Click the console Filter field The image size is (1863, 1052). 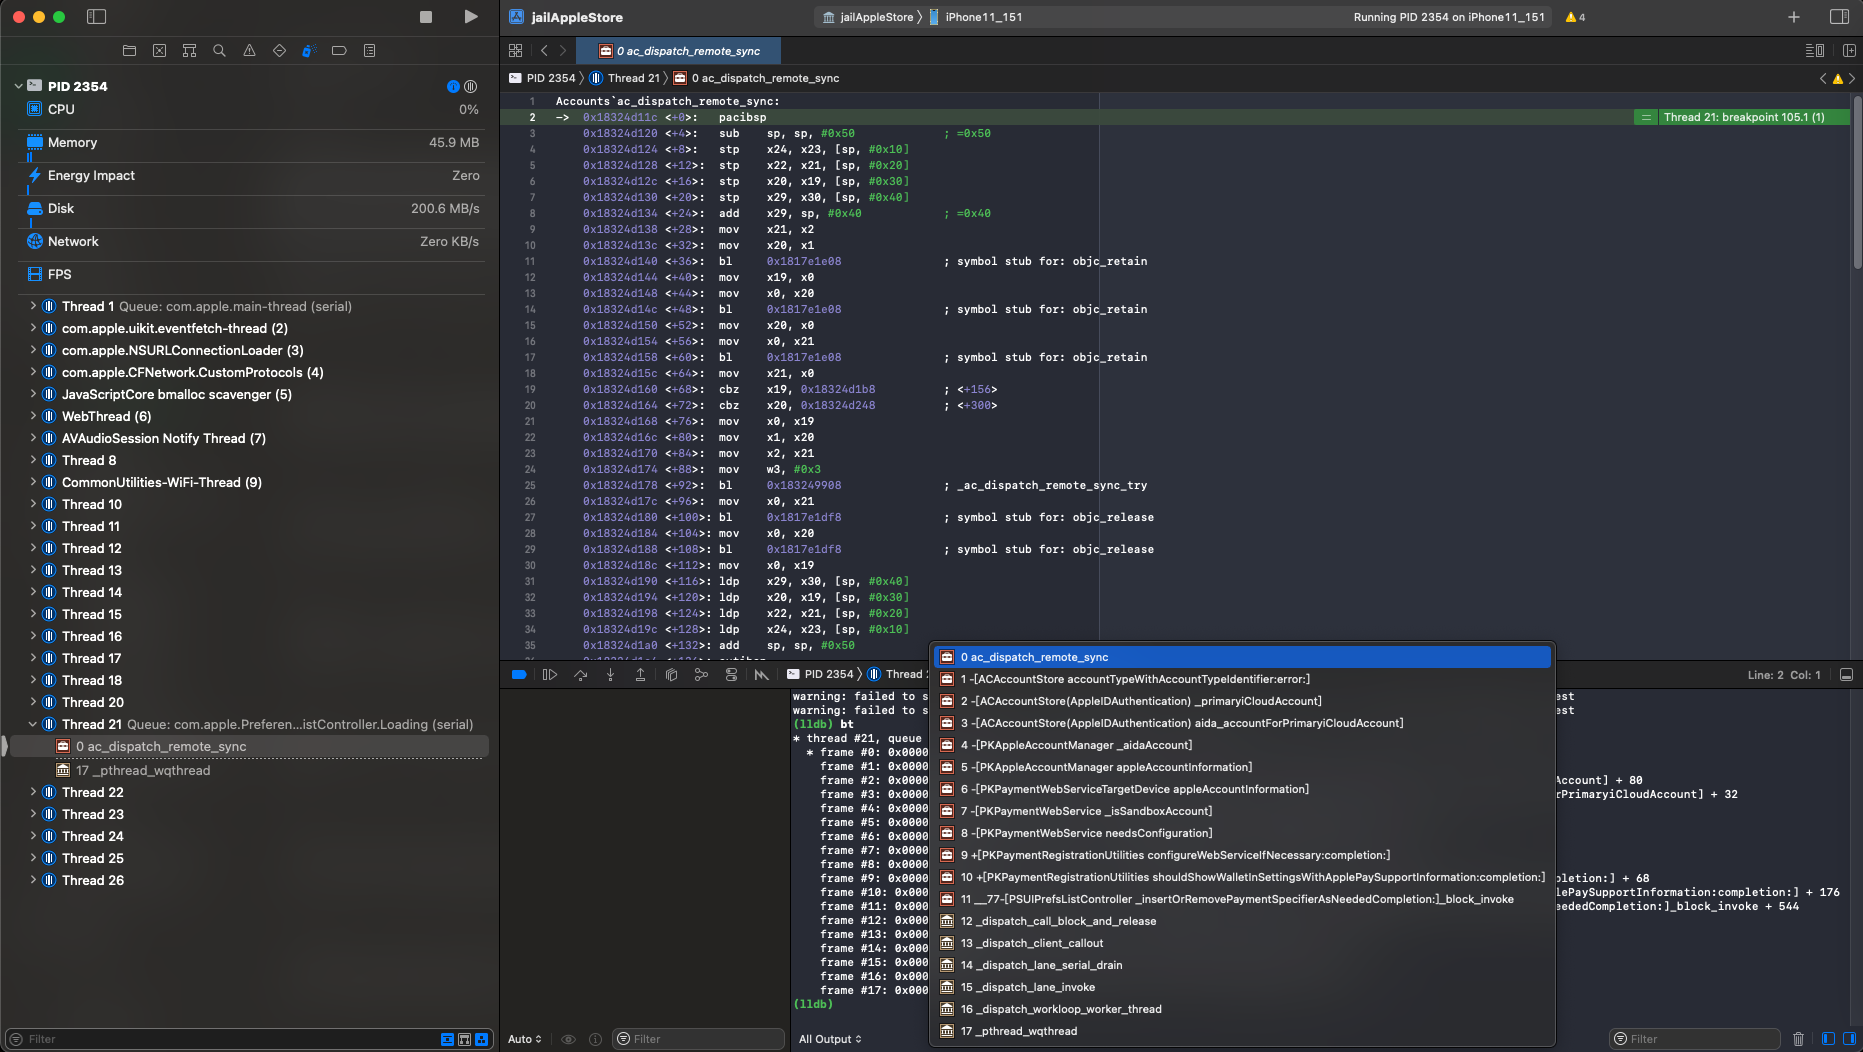[1696, 1039]
